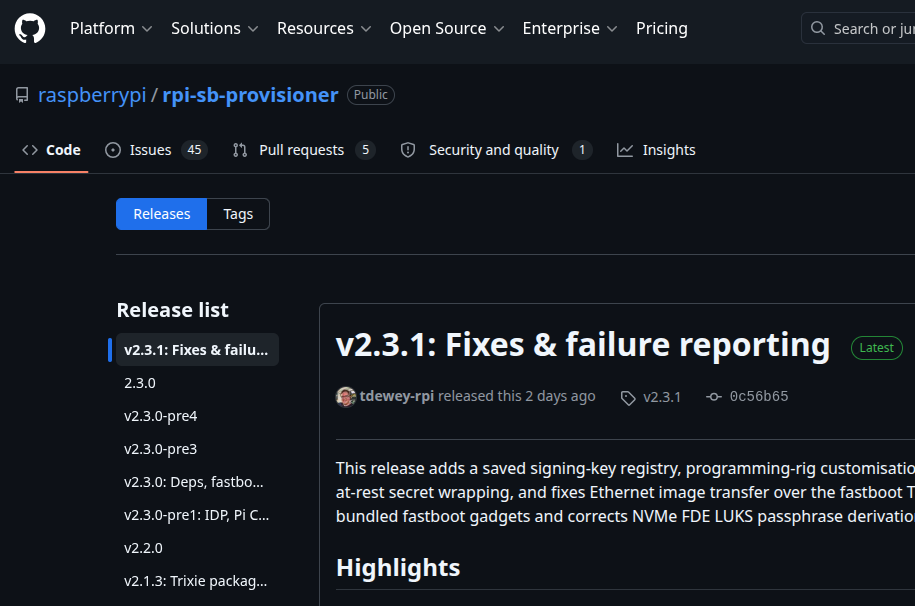
Task: Click the tdewey-rpi avatar
Action: pos(346,397)
